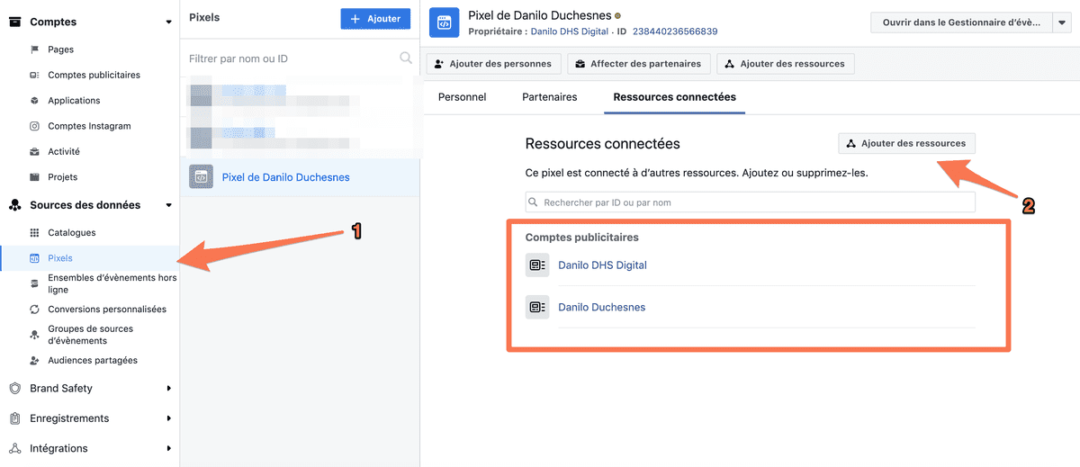Switch to the Personnel tab

point(462,97)
